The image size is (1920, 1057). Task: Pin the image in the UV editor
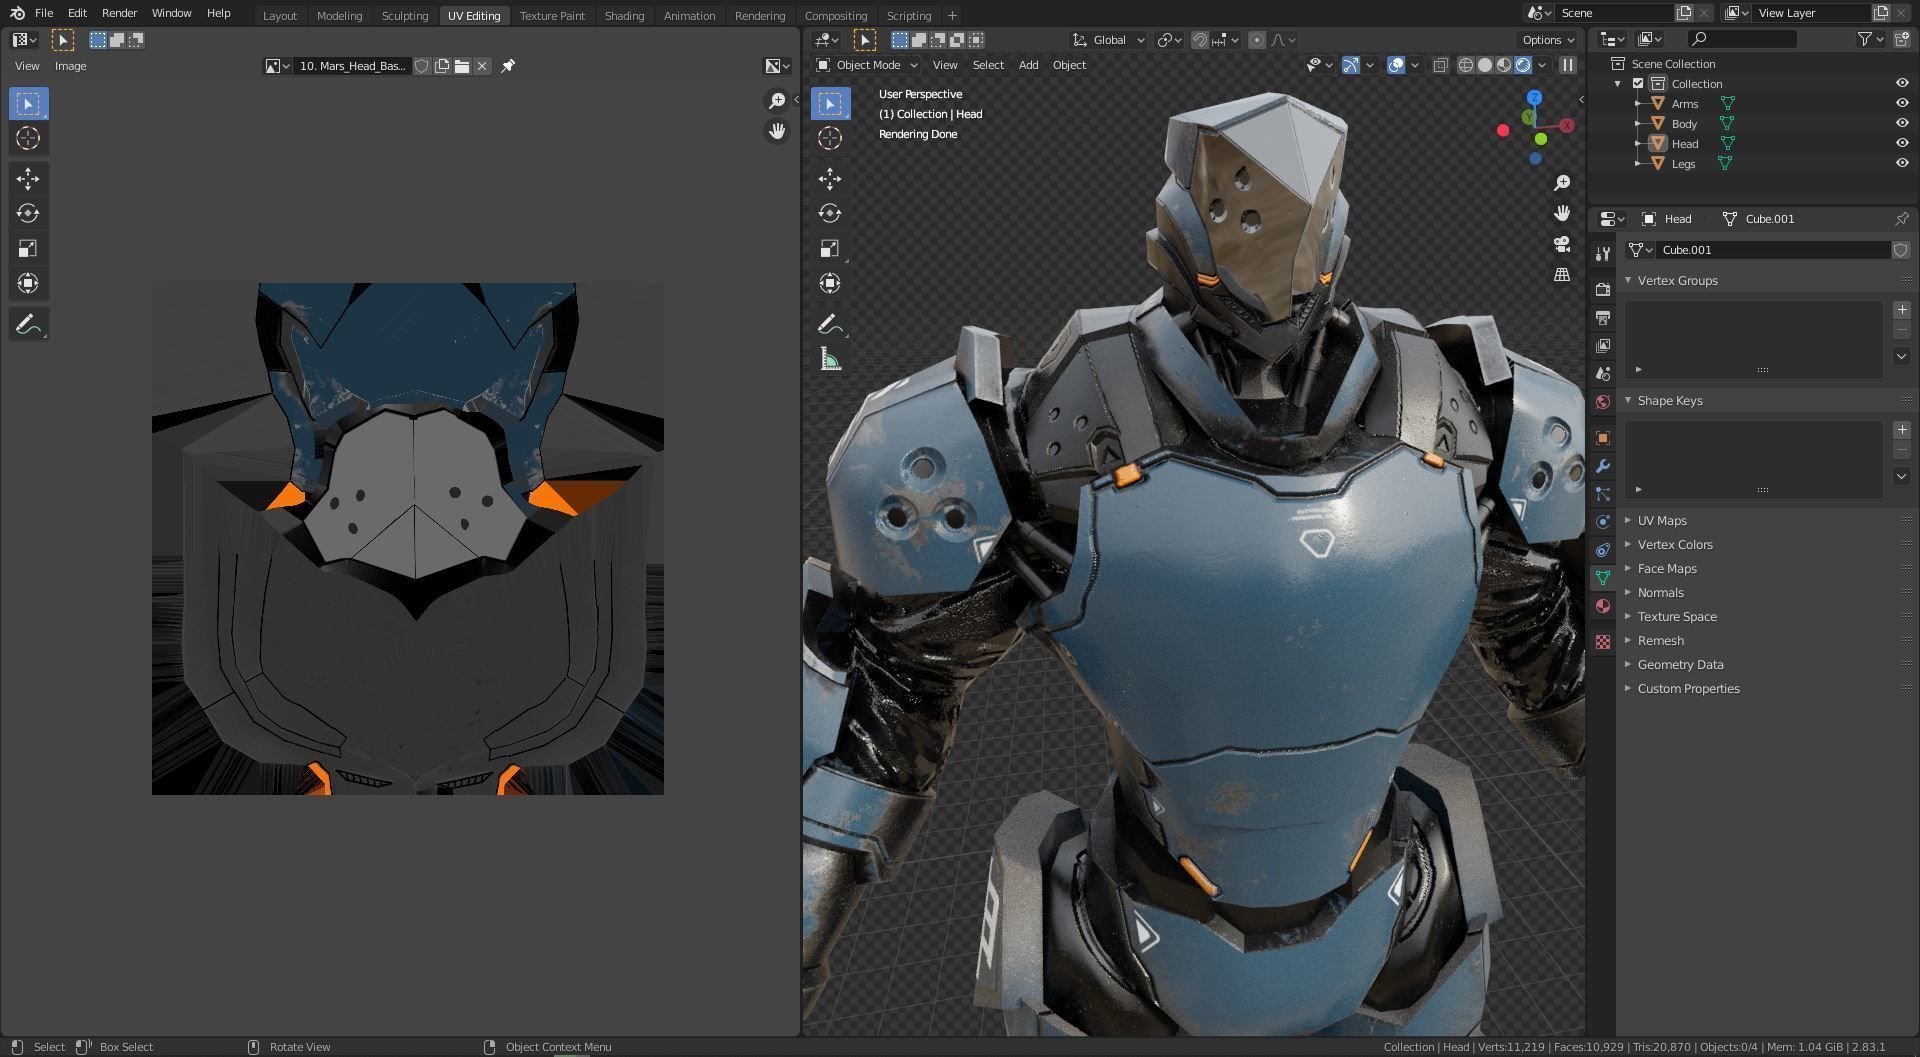[x=508, y=66]
